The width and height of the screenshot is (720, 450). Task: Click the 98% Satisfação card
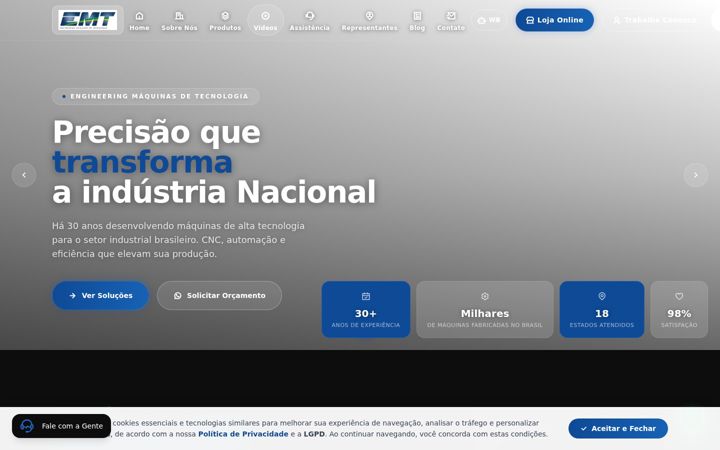coord(679,309)
